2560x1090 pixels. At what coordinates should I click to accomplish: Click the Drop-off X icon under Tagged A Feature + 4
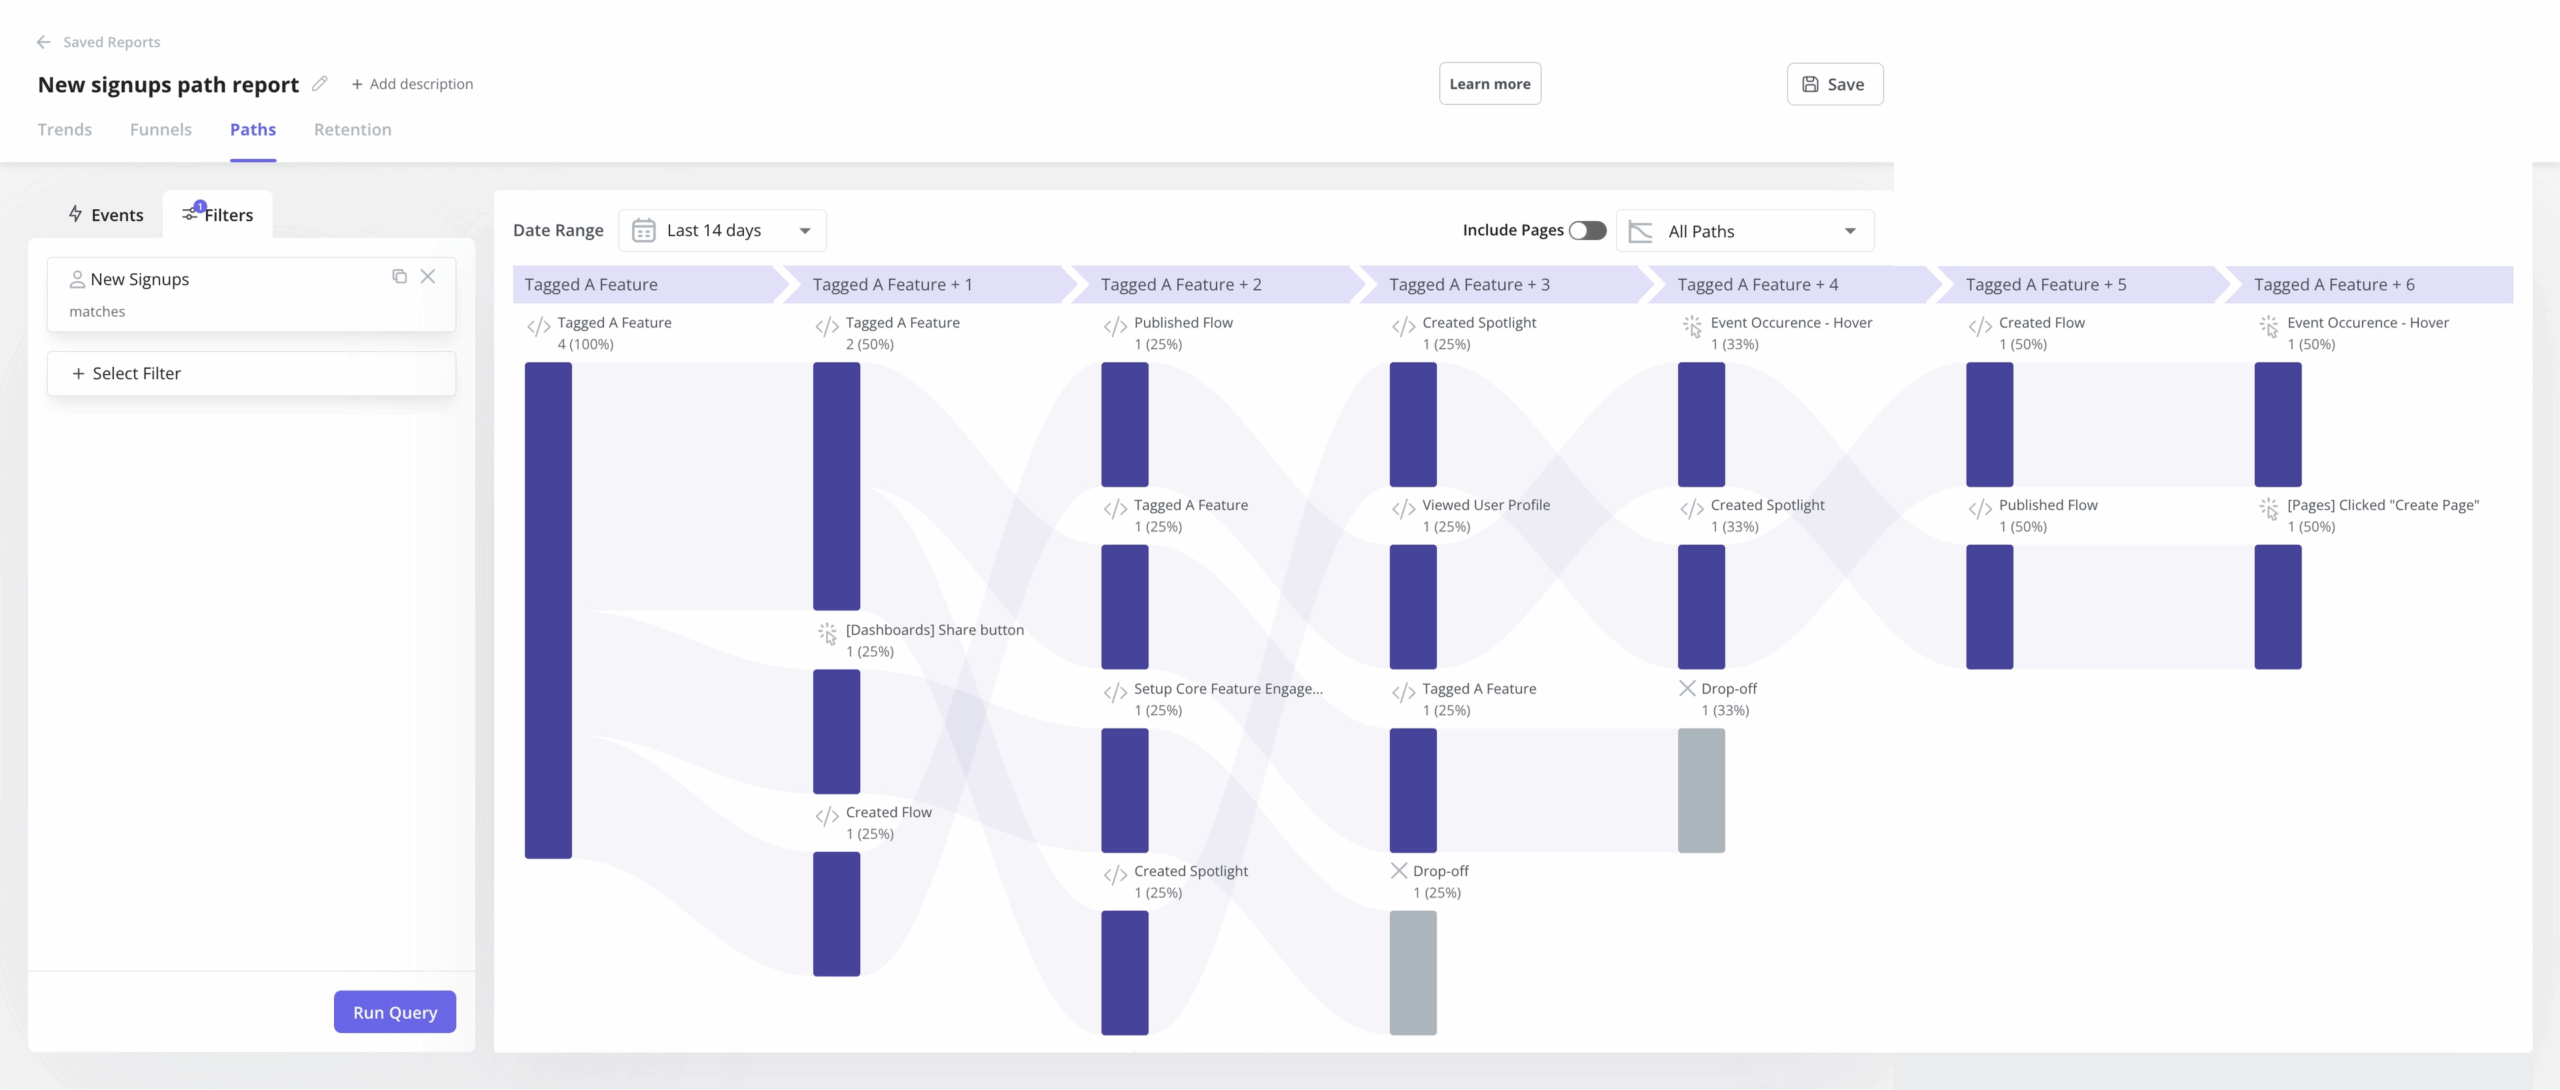(x=1686, y=688)
